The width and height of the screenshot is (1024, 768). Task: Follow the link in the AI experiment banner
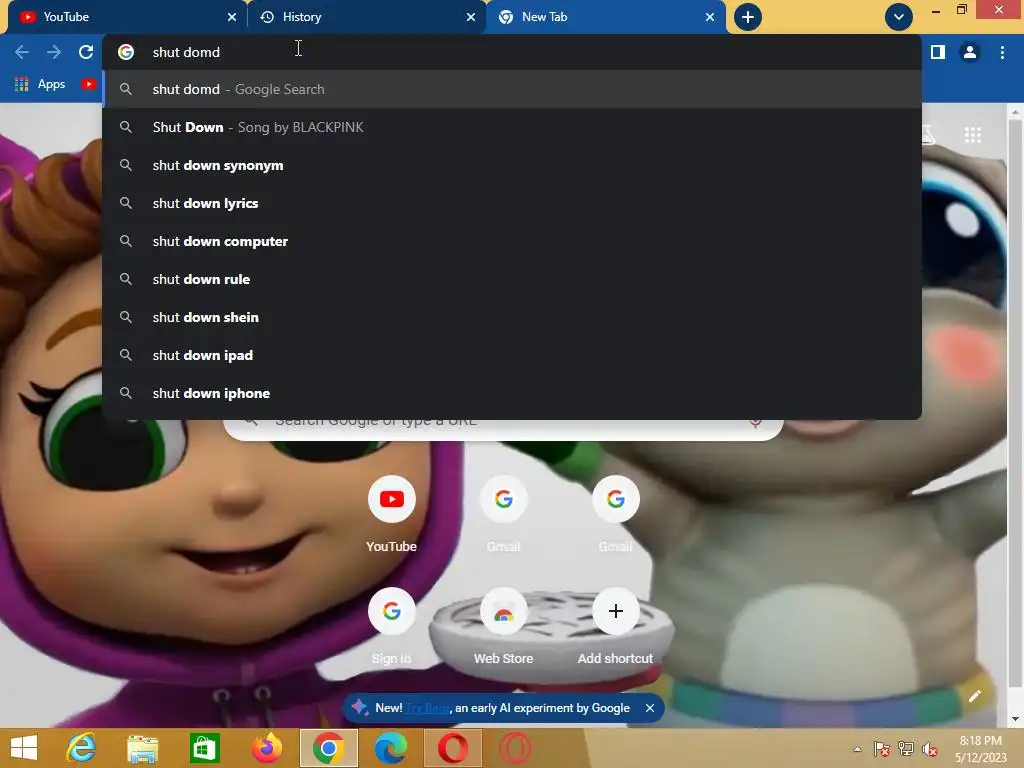click(427, 708)
